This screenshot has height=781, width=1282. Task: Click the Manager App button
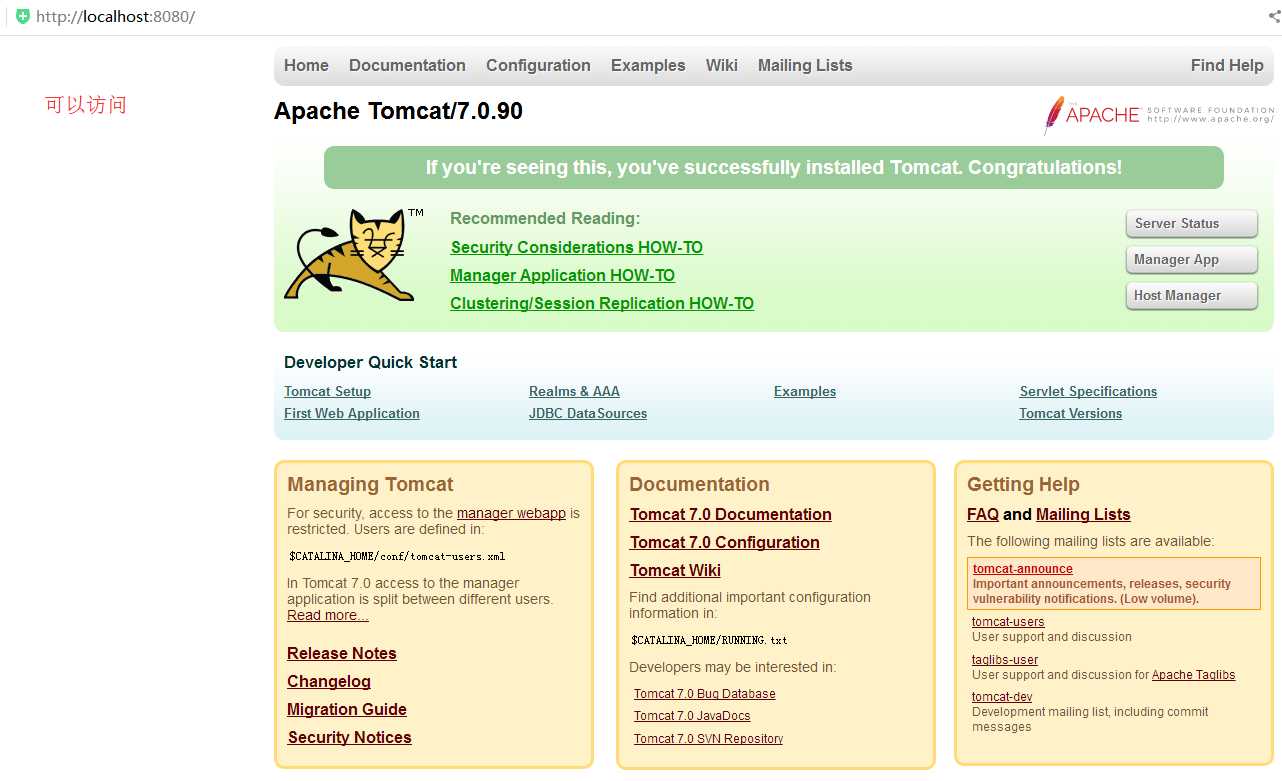[1192, 260]
